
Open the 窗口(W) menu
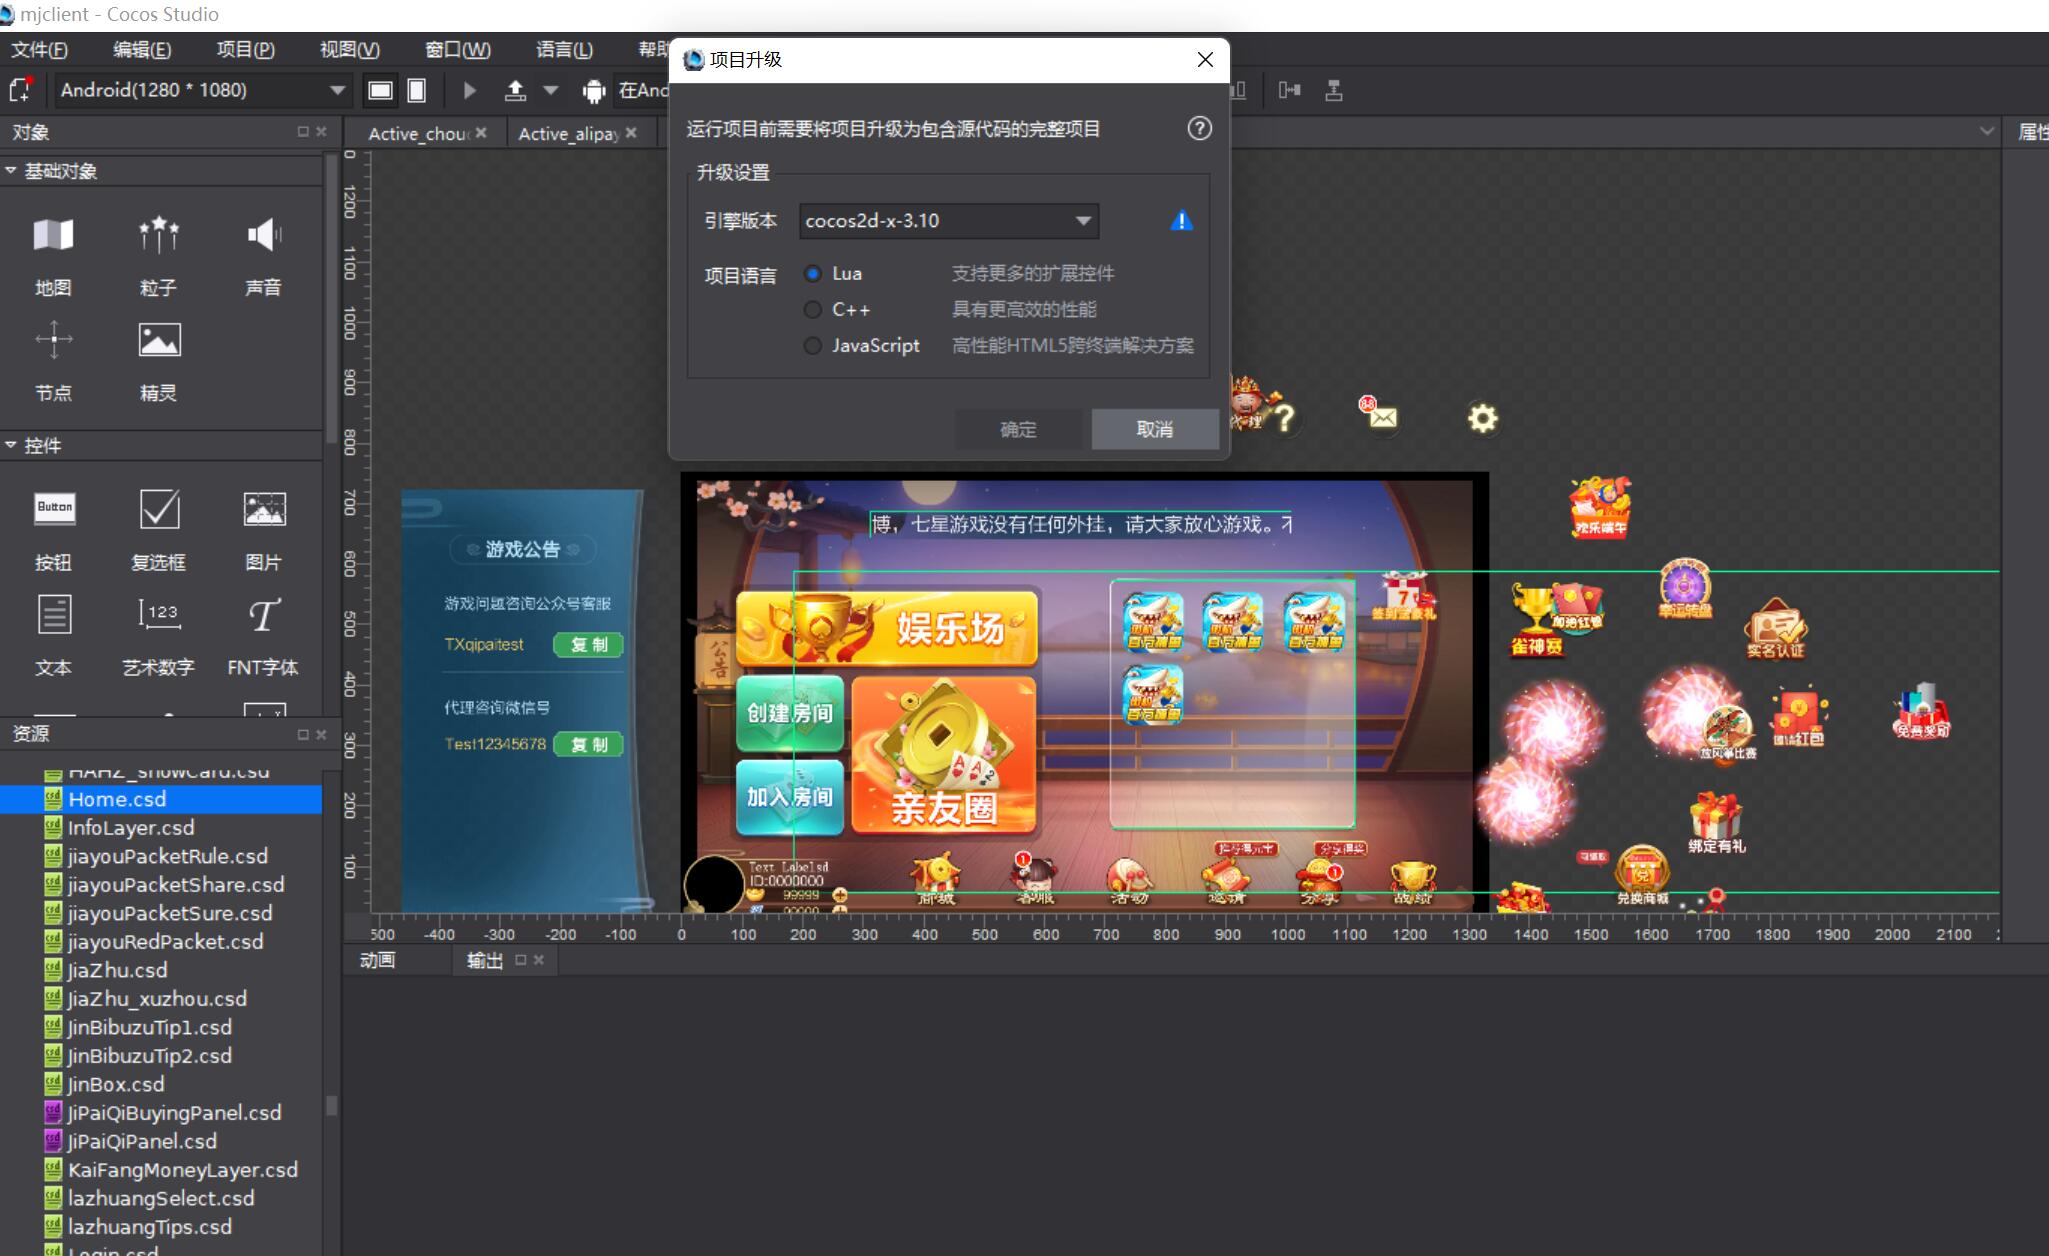click(457, 50)
